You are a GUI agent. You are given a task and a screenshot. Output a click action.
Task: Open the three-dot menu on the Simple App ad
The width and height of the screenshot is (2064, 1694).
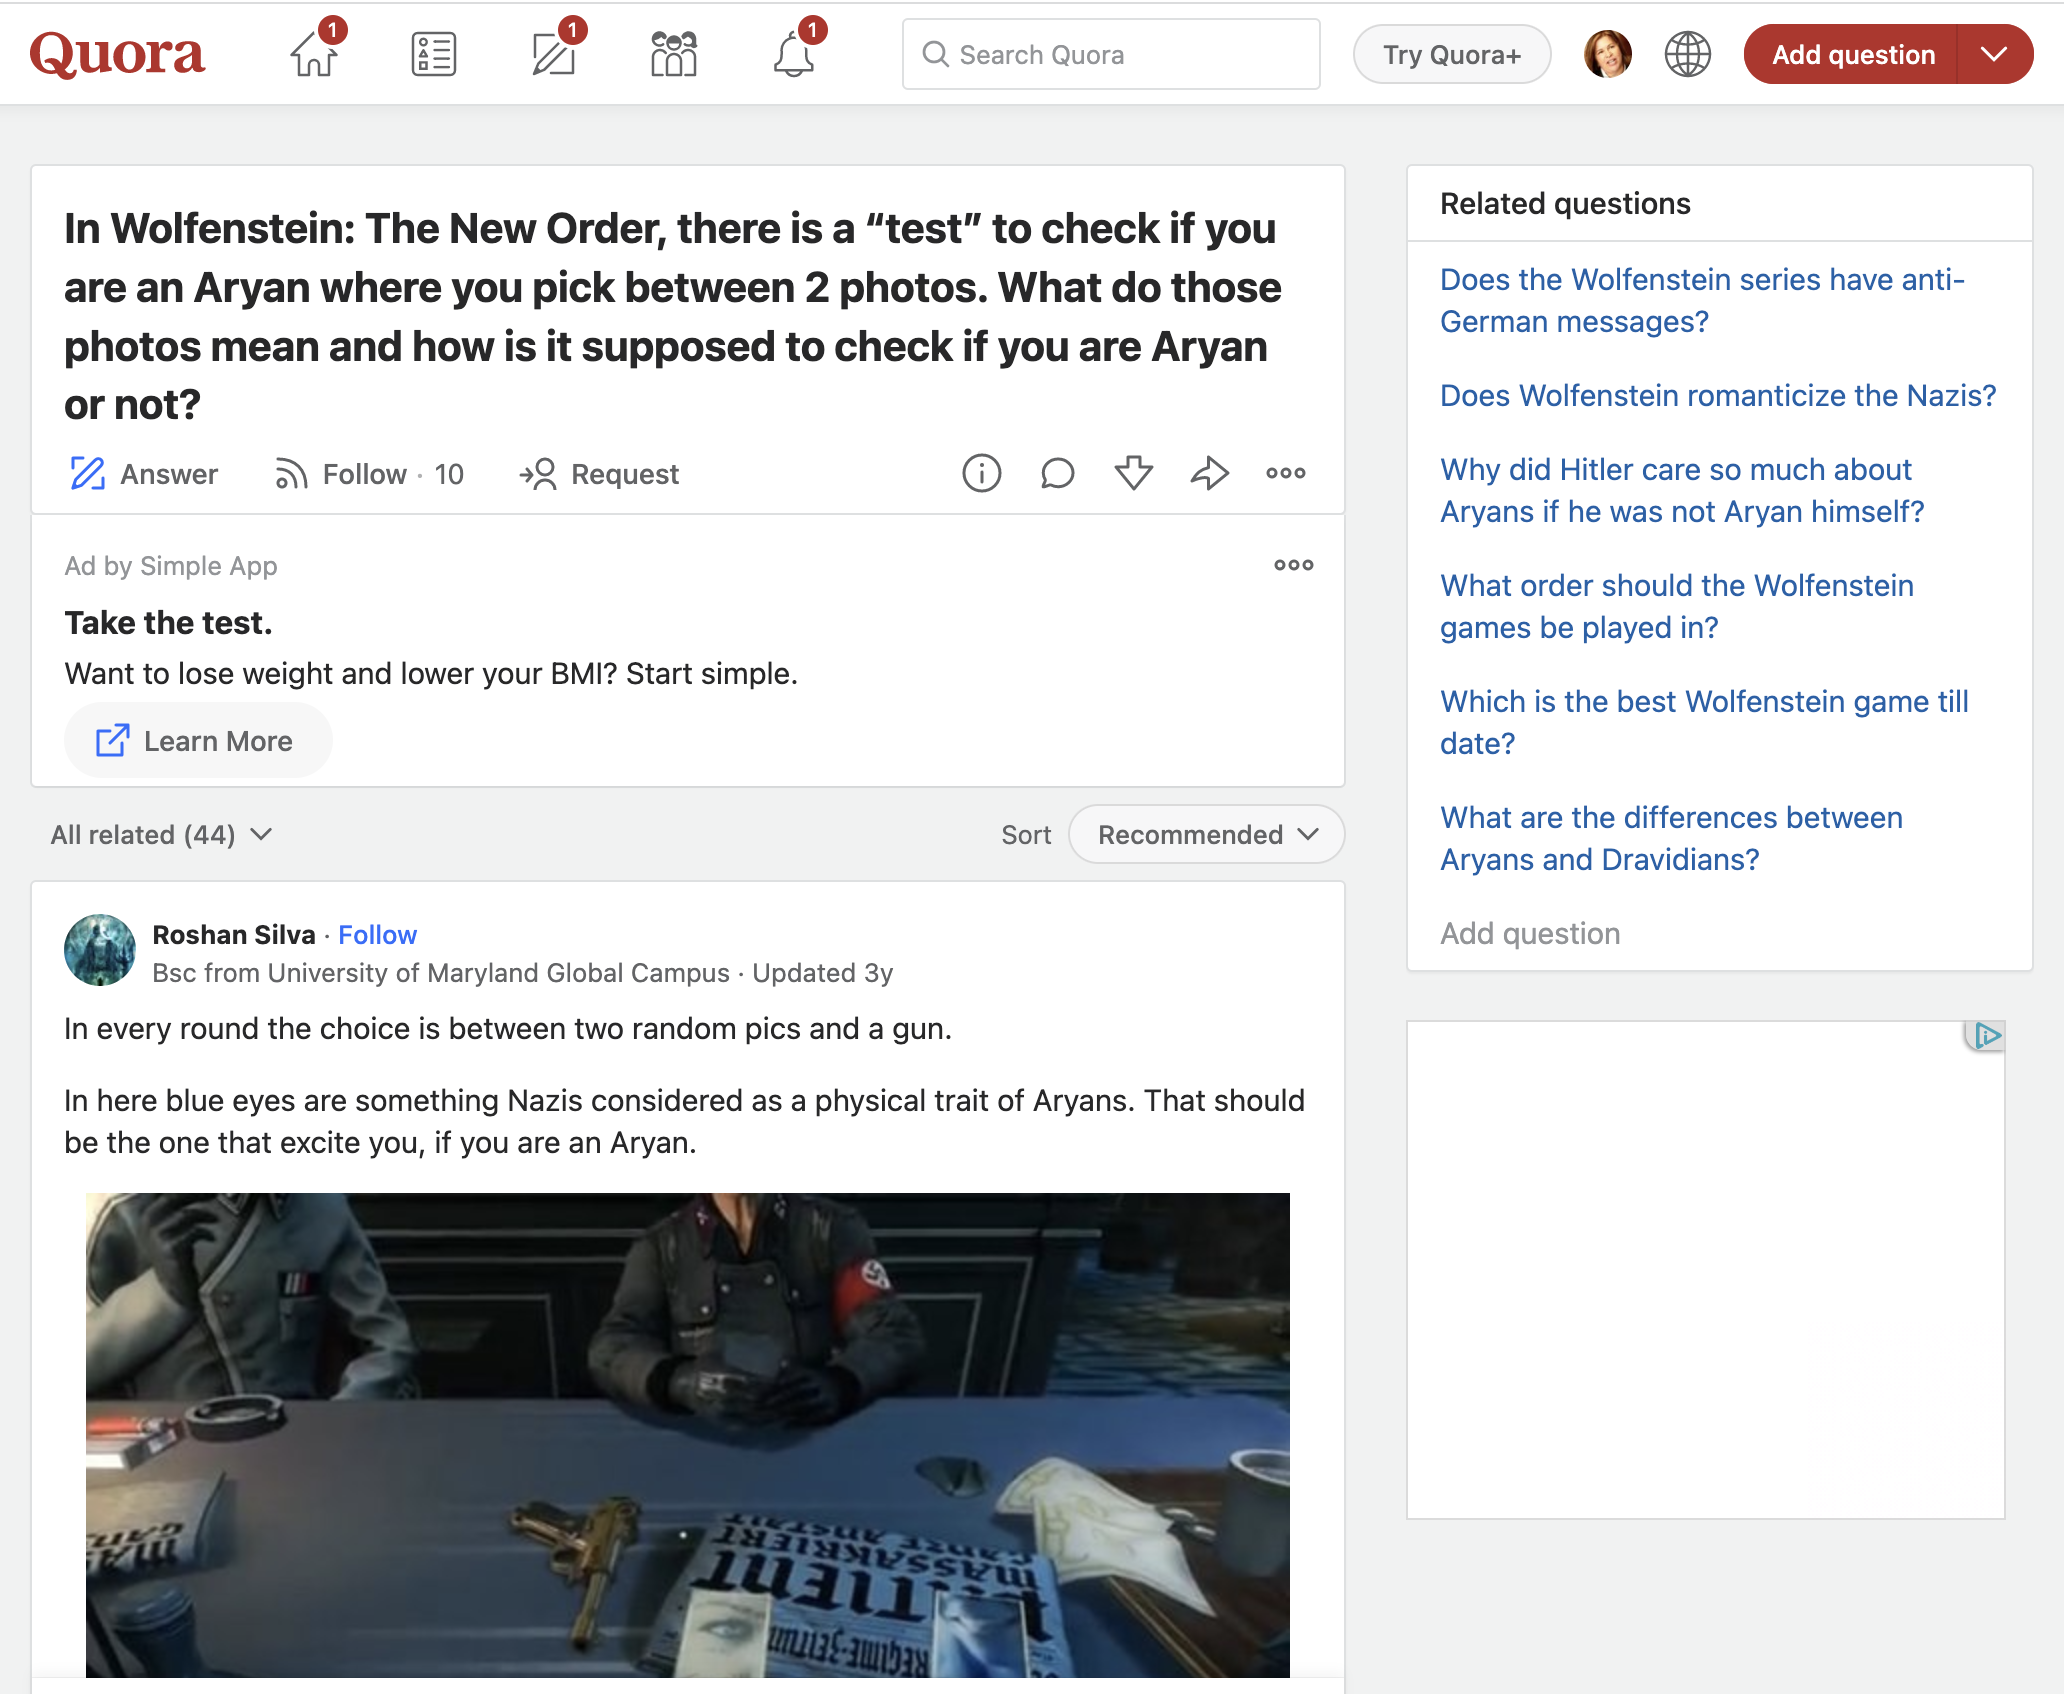1293,565
